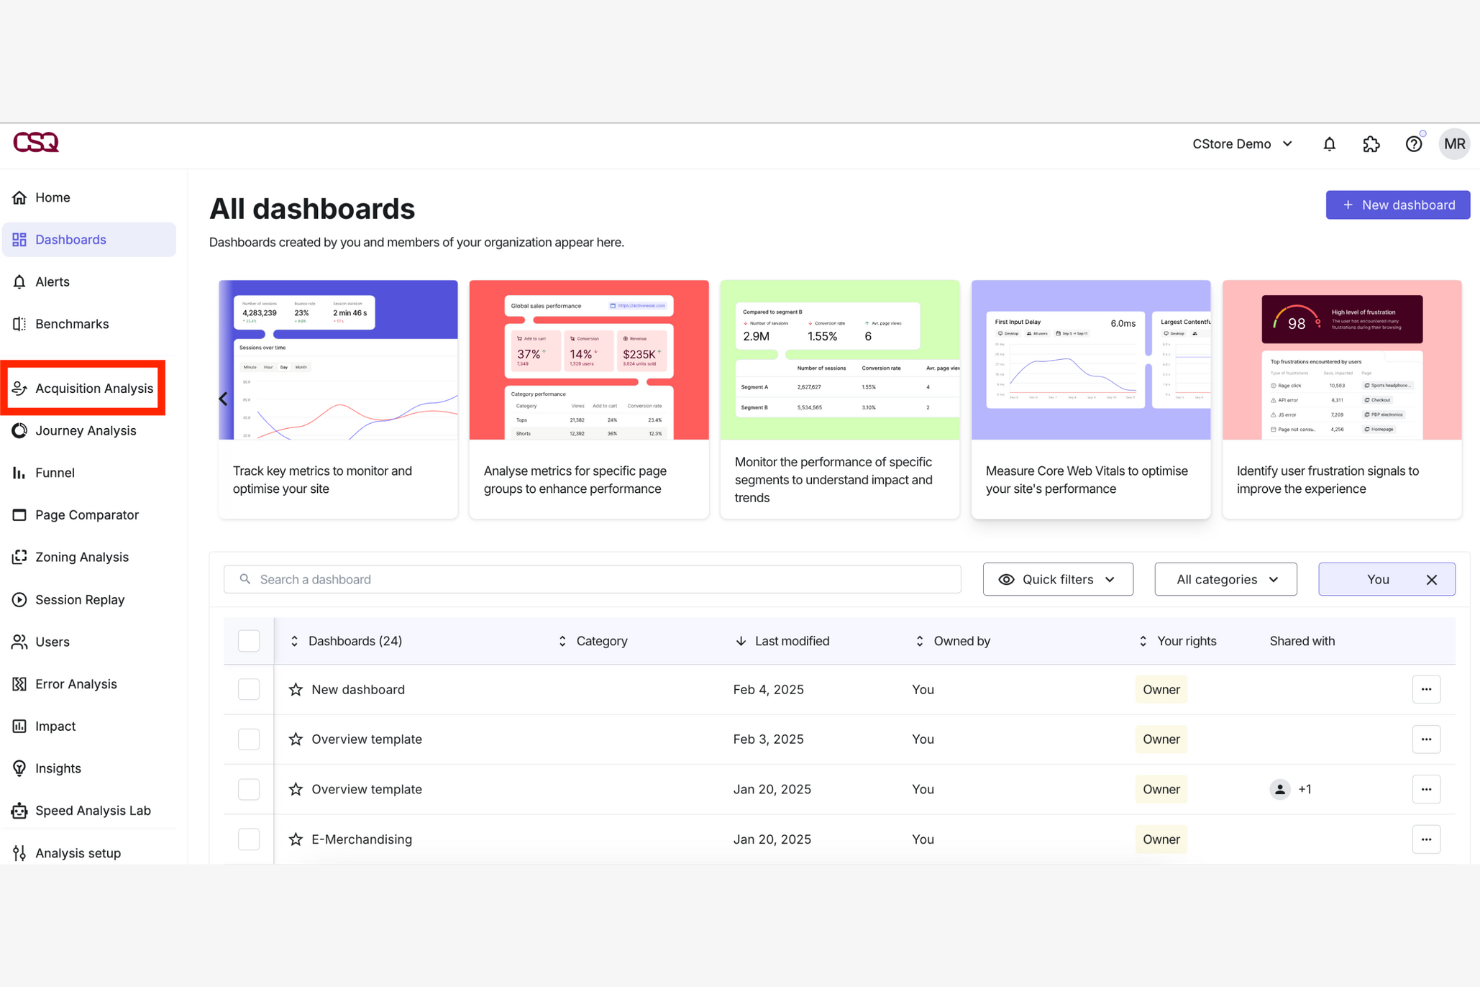The height and width of the screenshot is (987, 1480).
Task: Check the E-Merchandising row checkbox
Action: pyautogui.click(x=248, y=839)
